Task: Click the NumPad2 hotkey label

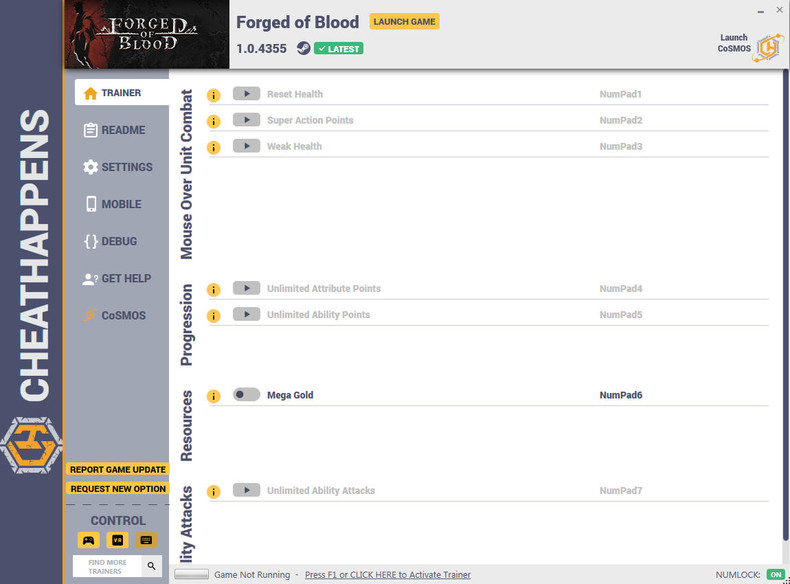Action: pos(621,120)
